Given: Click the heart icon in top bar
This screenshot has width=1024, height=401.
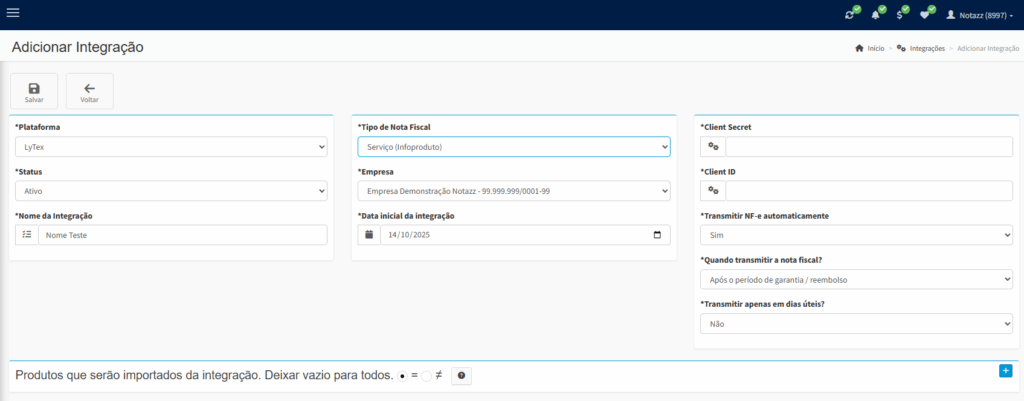Looking at the screenshot, I should coord(925,15).
